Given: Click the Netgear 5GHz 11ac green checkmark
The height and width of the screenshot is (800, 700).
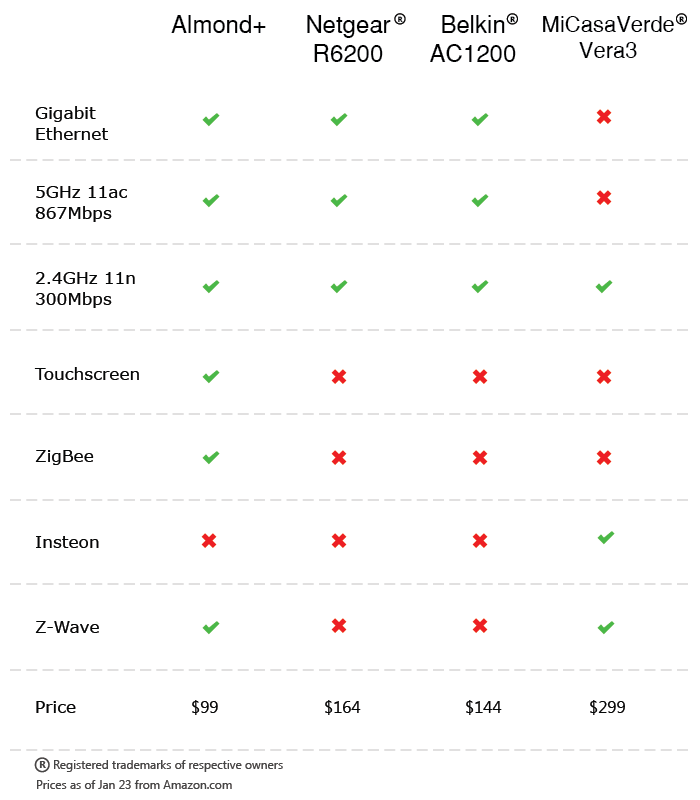Looking at the screenshot, I should 339,201.
